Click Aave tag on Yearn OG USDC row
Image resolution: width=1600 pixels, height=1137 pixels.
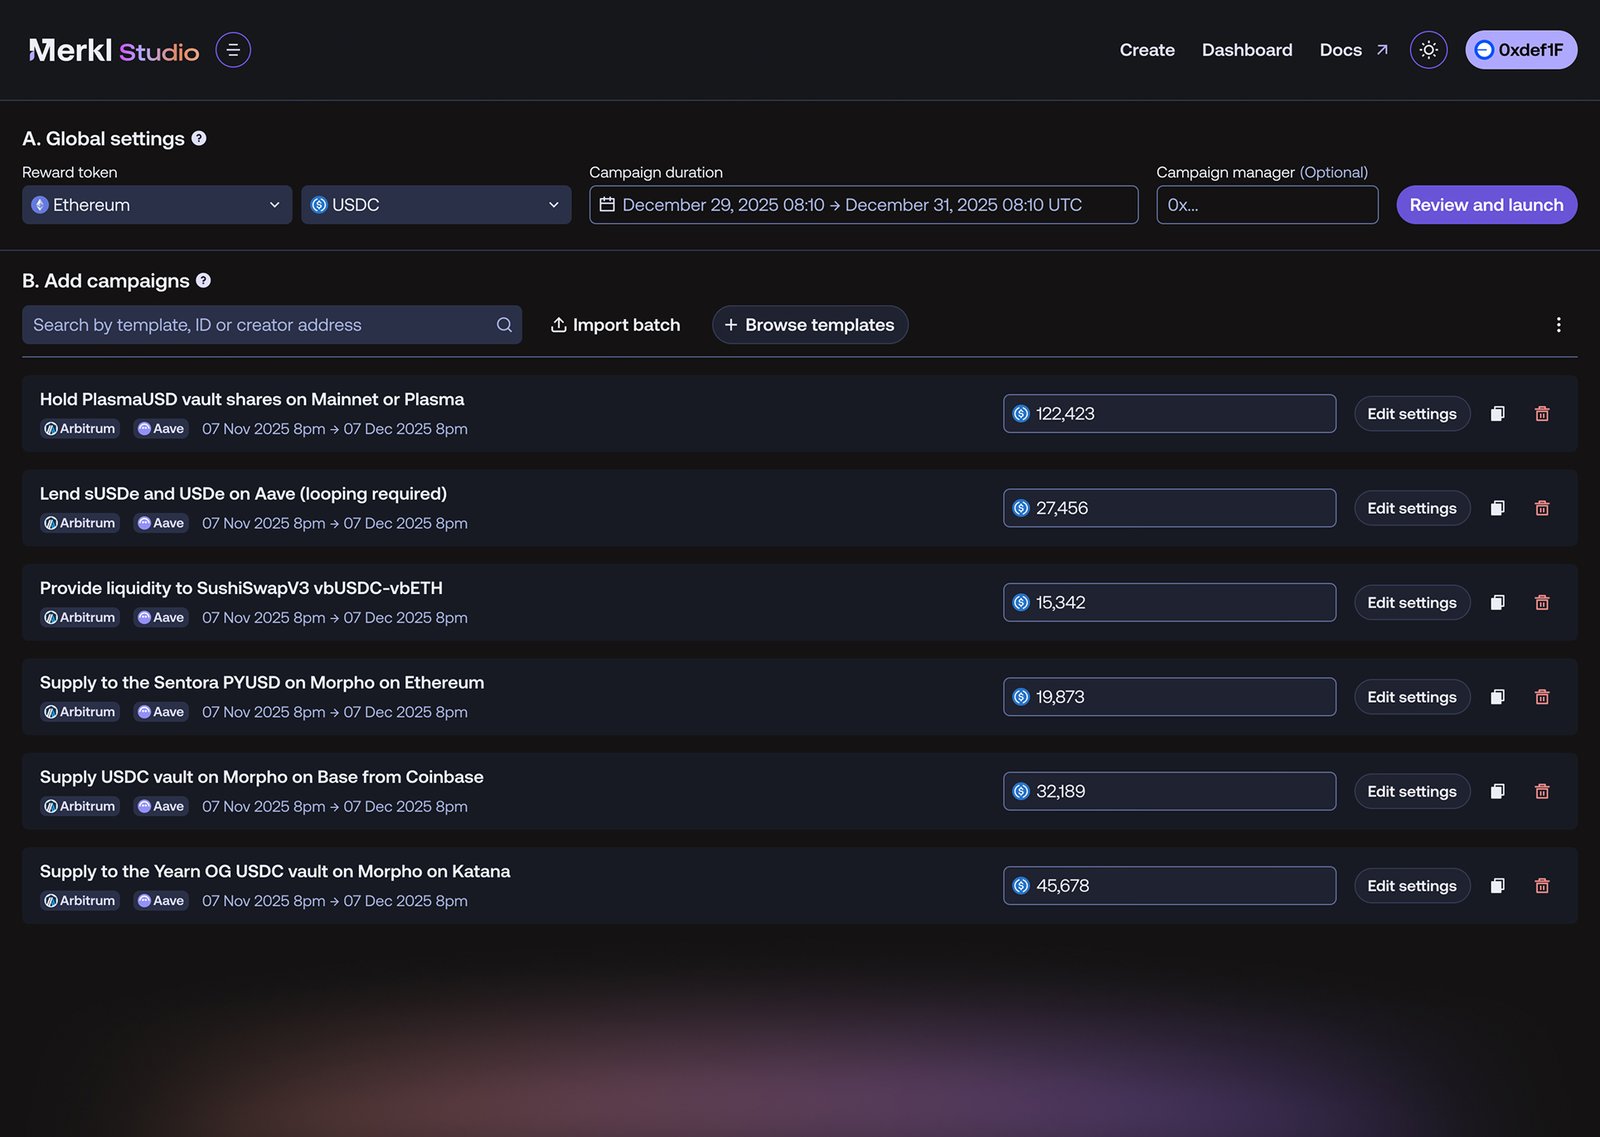click(161, 901)
